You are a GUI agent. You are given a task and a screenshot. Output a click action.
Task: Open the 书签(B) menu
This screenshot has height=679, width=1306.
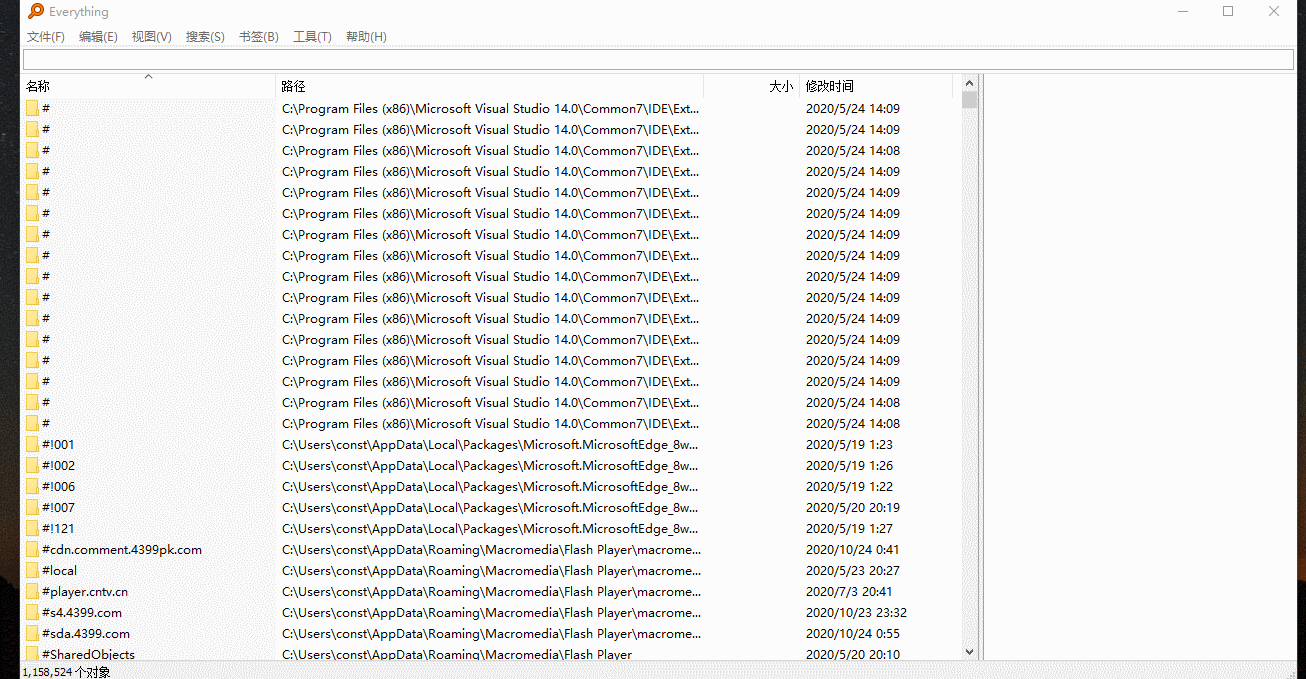pyautogui.click(x=259, y=37)
